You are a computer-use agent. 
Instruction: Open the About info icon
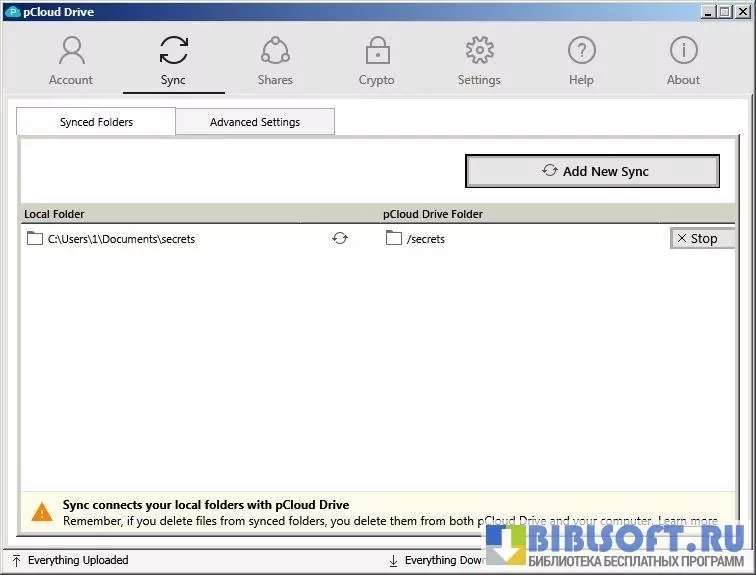point(683,50)
